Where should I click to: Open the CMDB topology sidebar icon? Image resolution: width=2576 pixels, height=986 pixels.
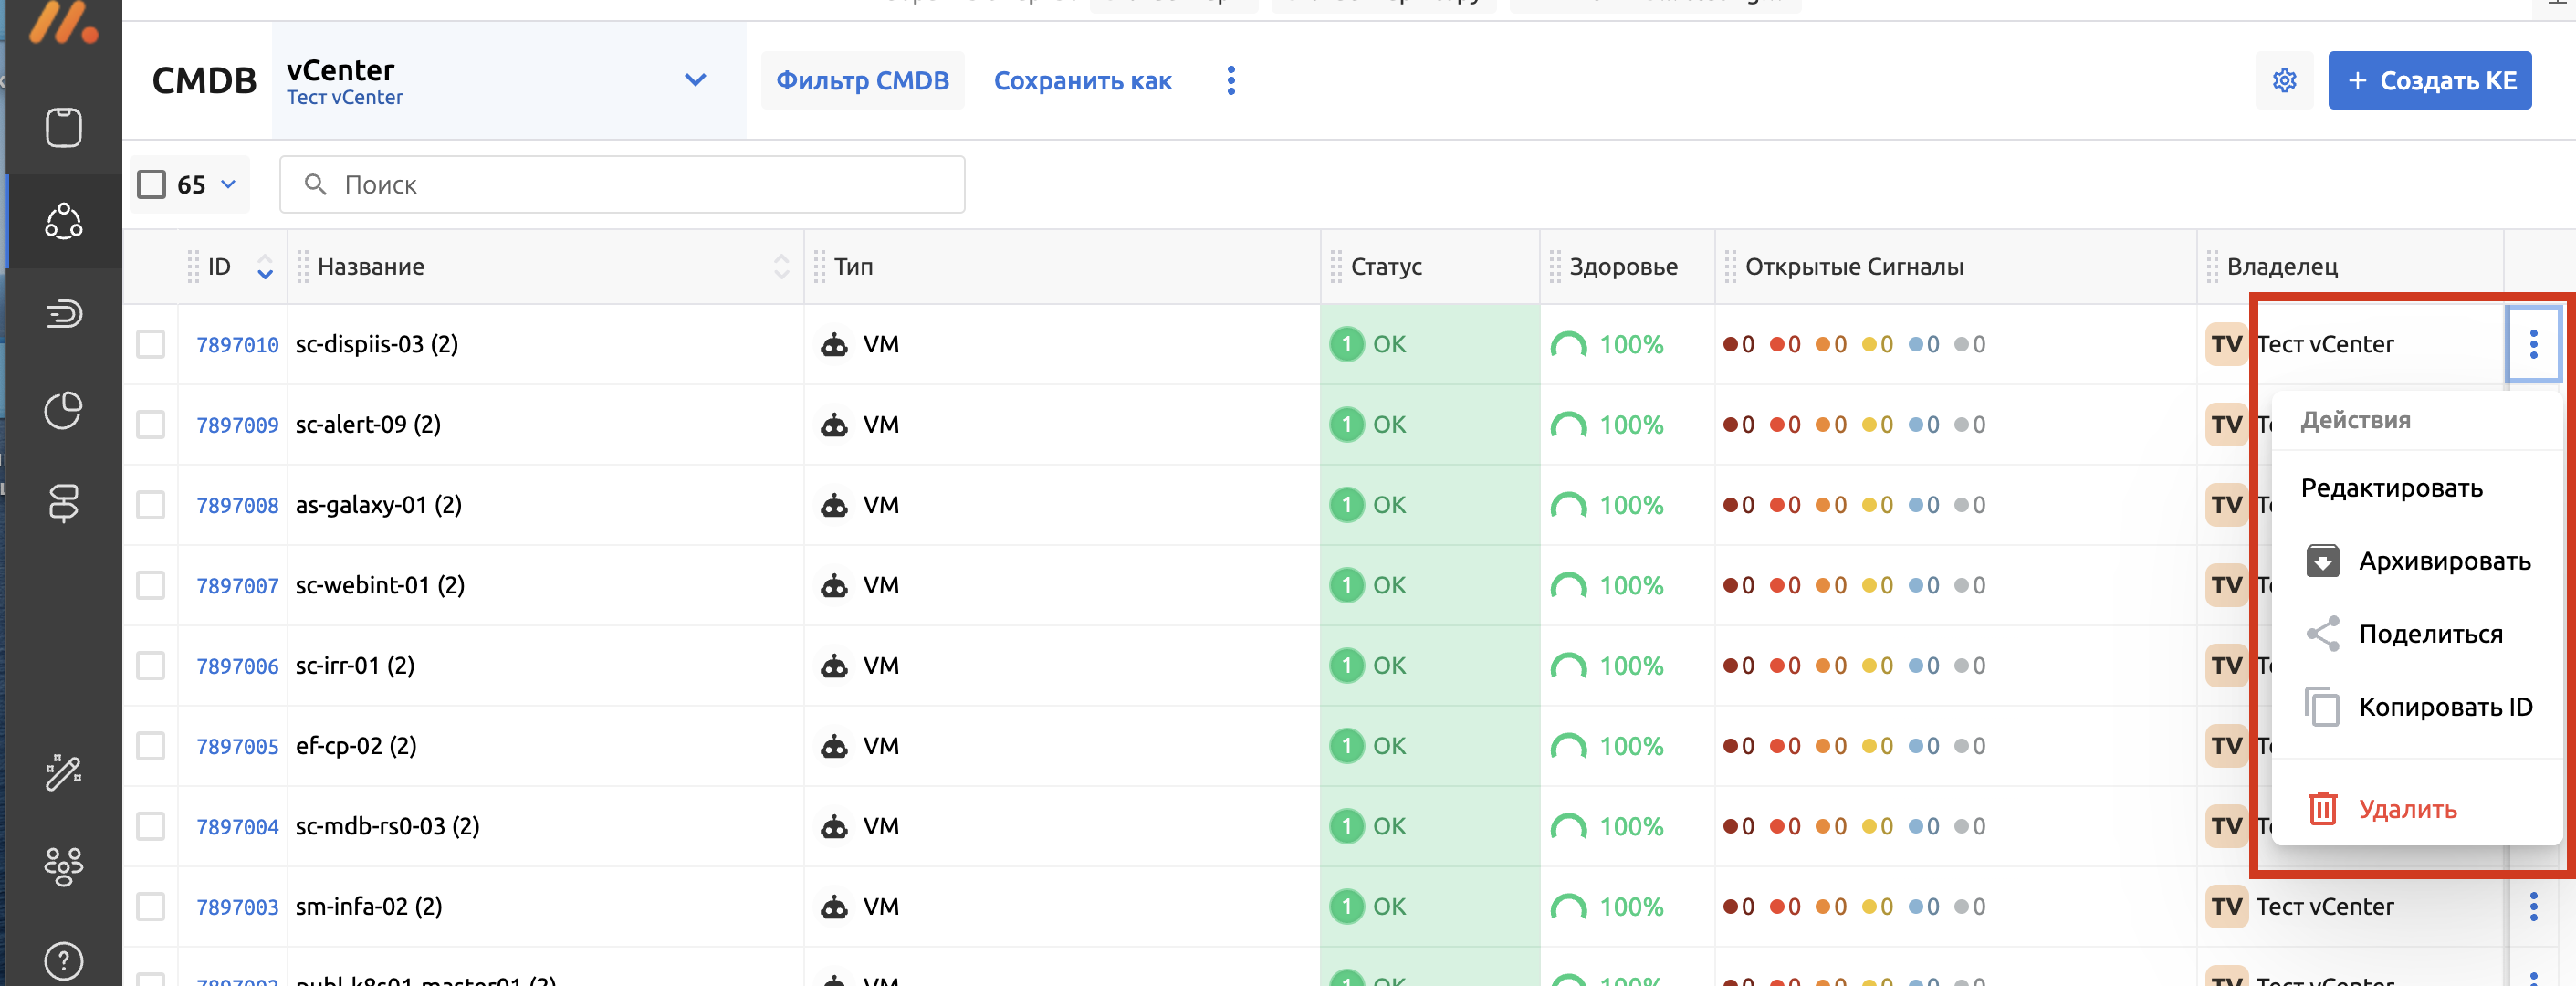tap(63, 221)
